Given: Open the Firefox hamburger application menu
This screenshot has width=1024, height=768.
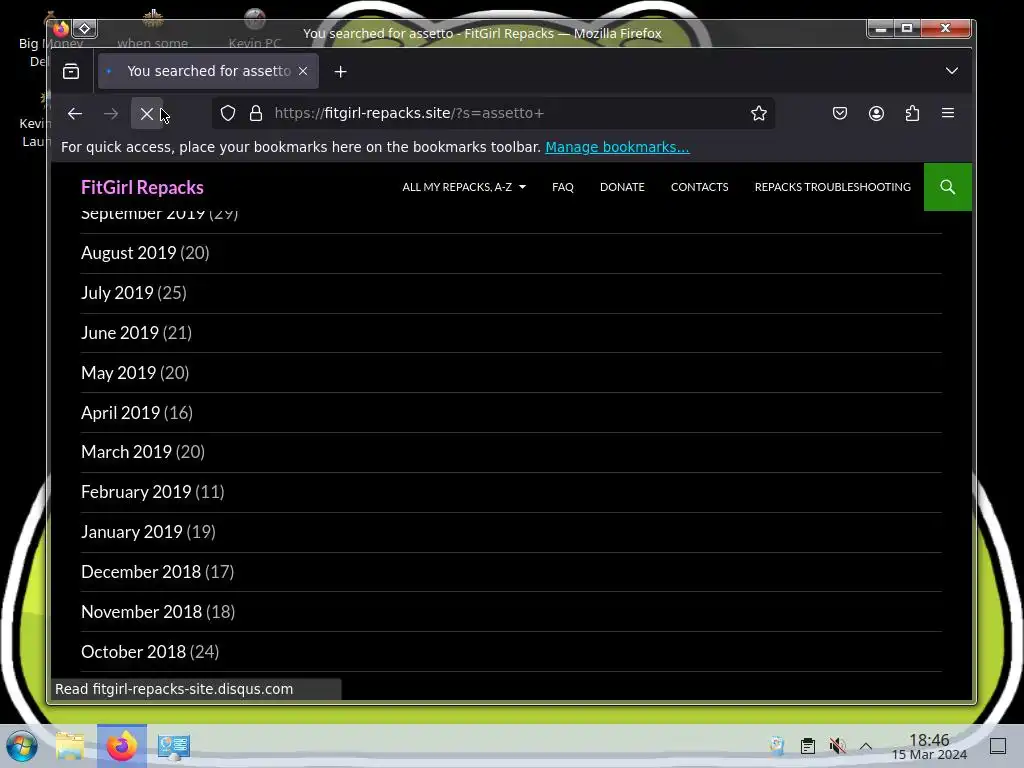Looking at the screenshot, I should [x=948, y=113].
